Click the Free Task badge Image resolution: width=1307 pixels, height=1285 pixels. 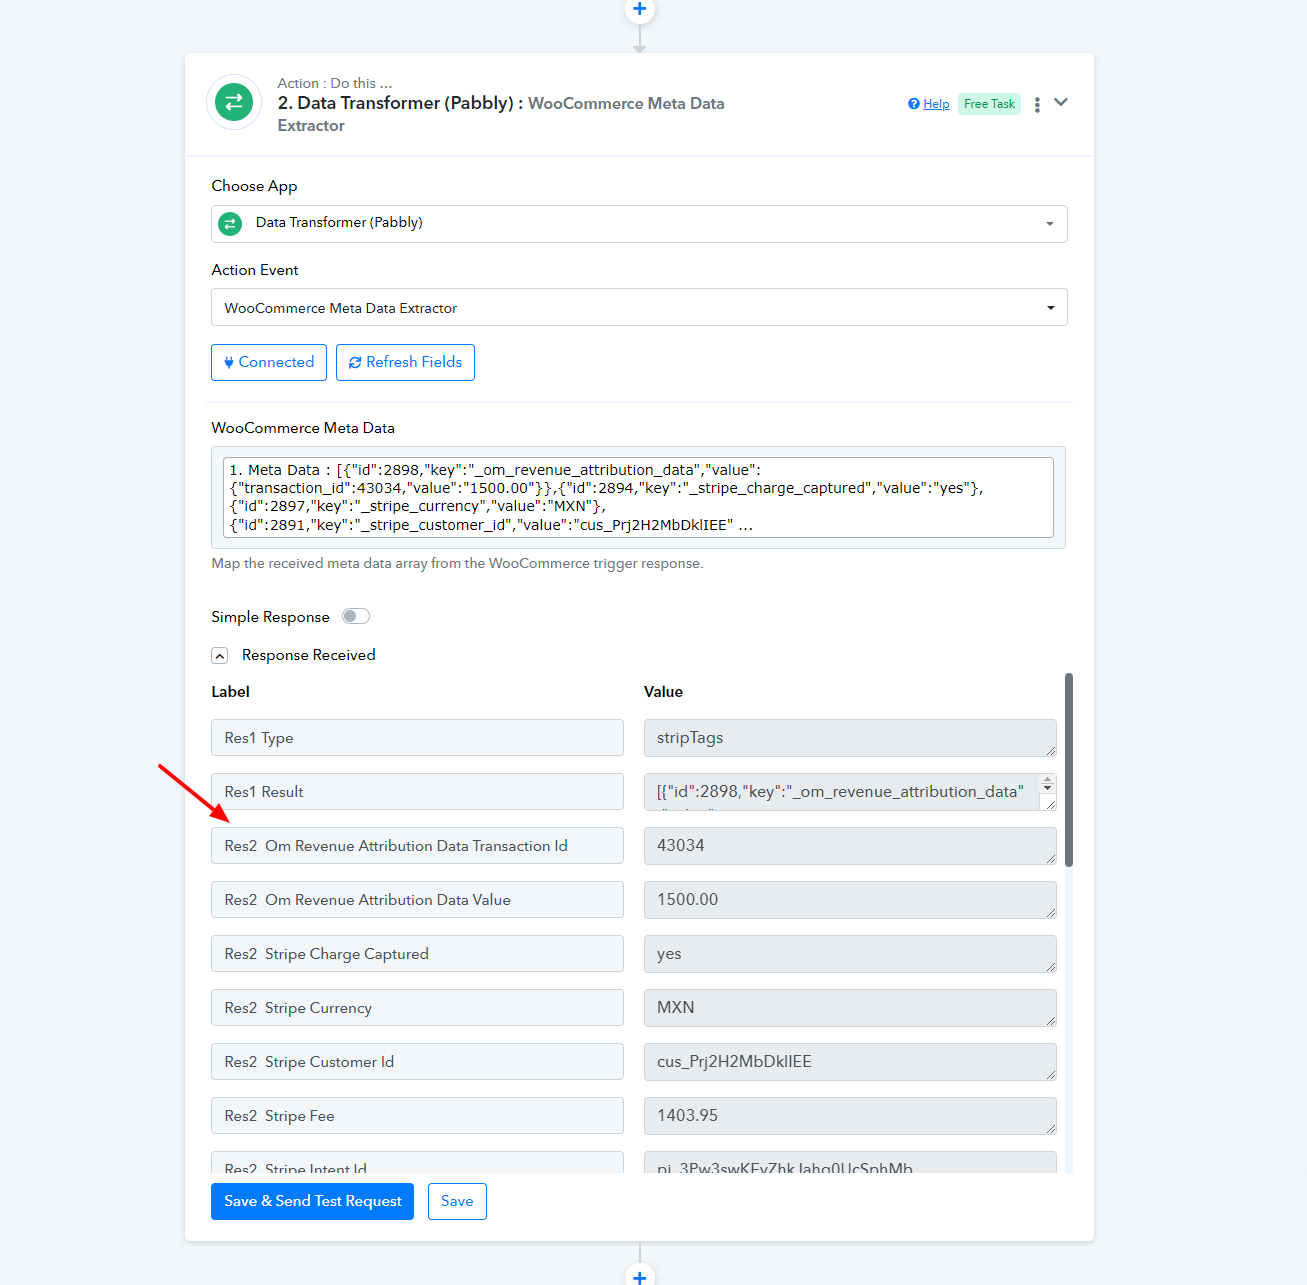tap(989, 104)
